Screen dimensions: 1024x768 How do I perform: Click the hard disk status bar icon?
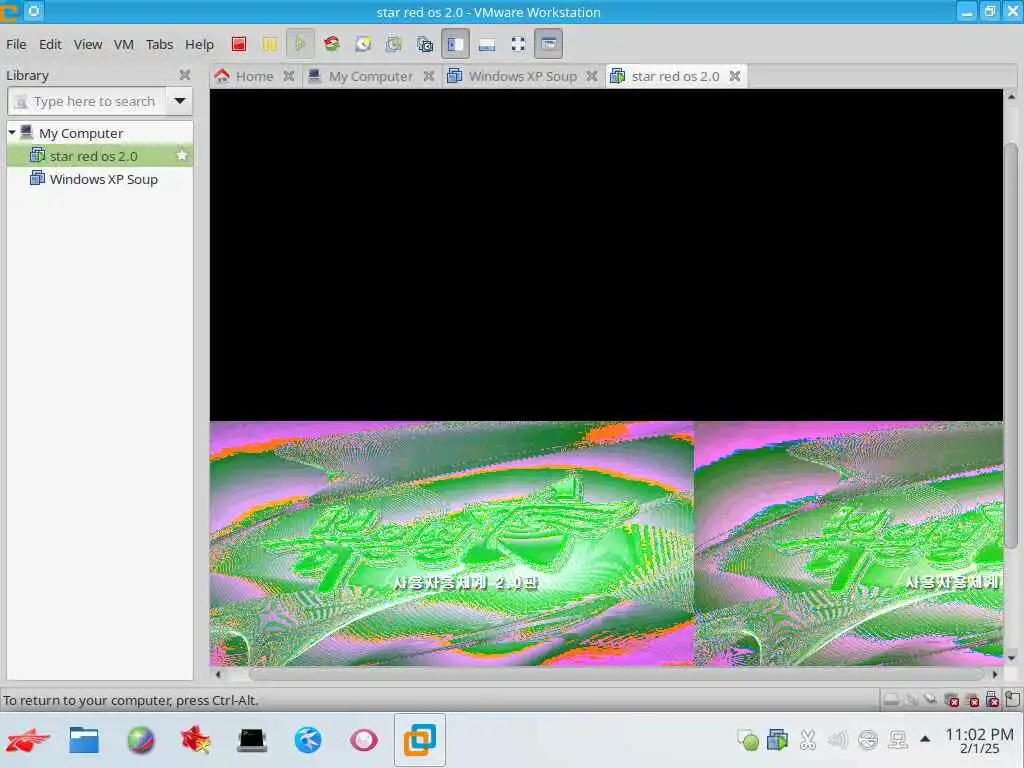(x=891, y=700)
